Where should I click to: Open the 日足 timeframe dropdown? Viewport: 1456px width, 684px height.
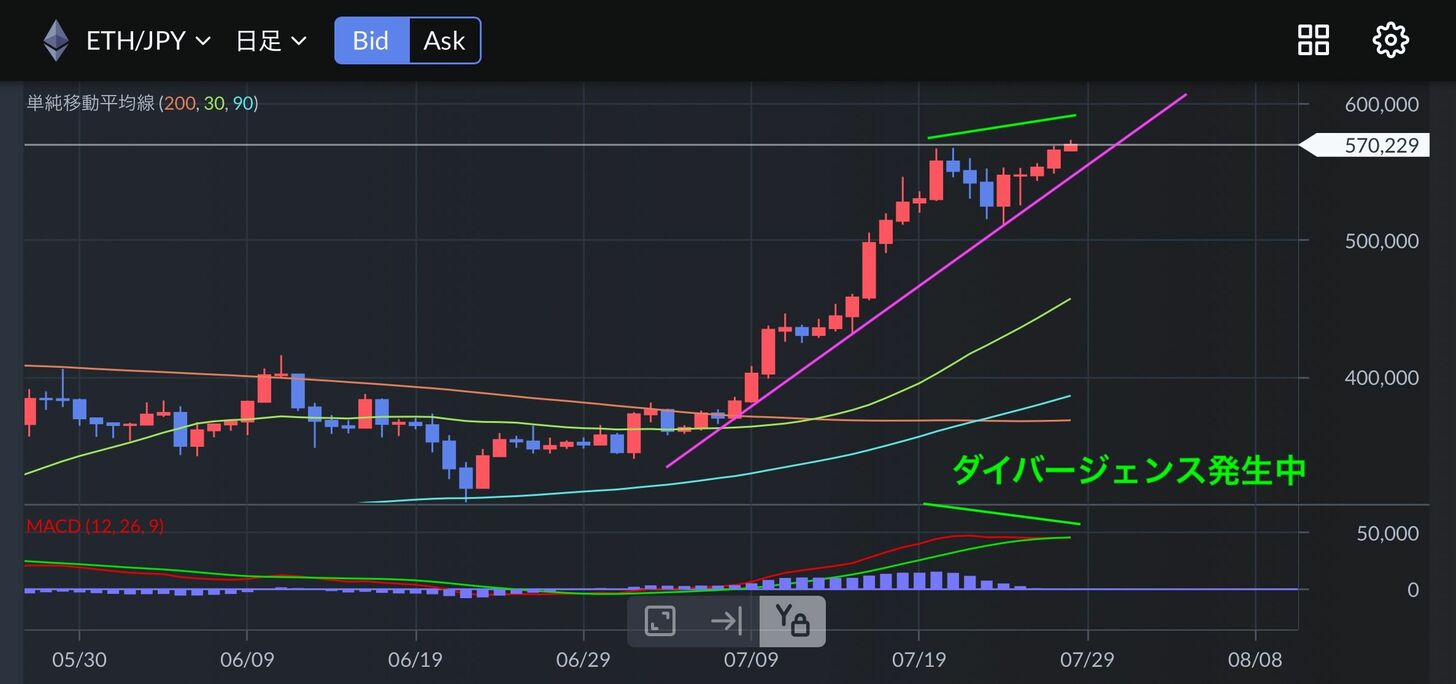coord(270,41)
